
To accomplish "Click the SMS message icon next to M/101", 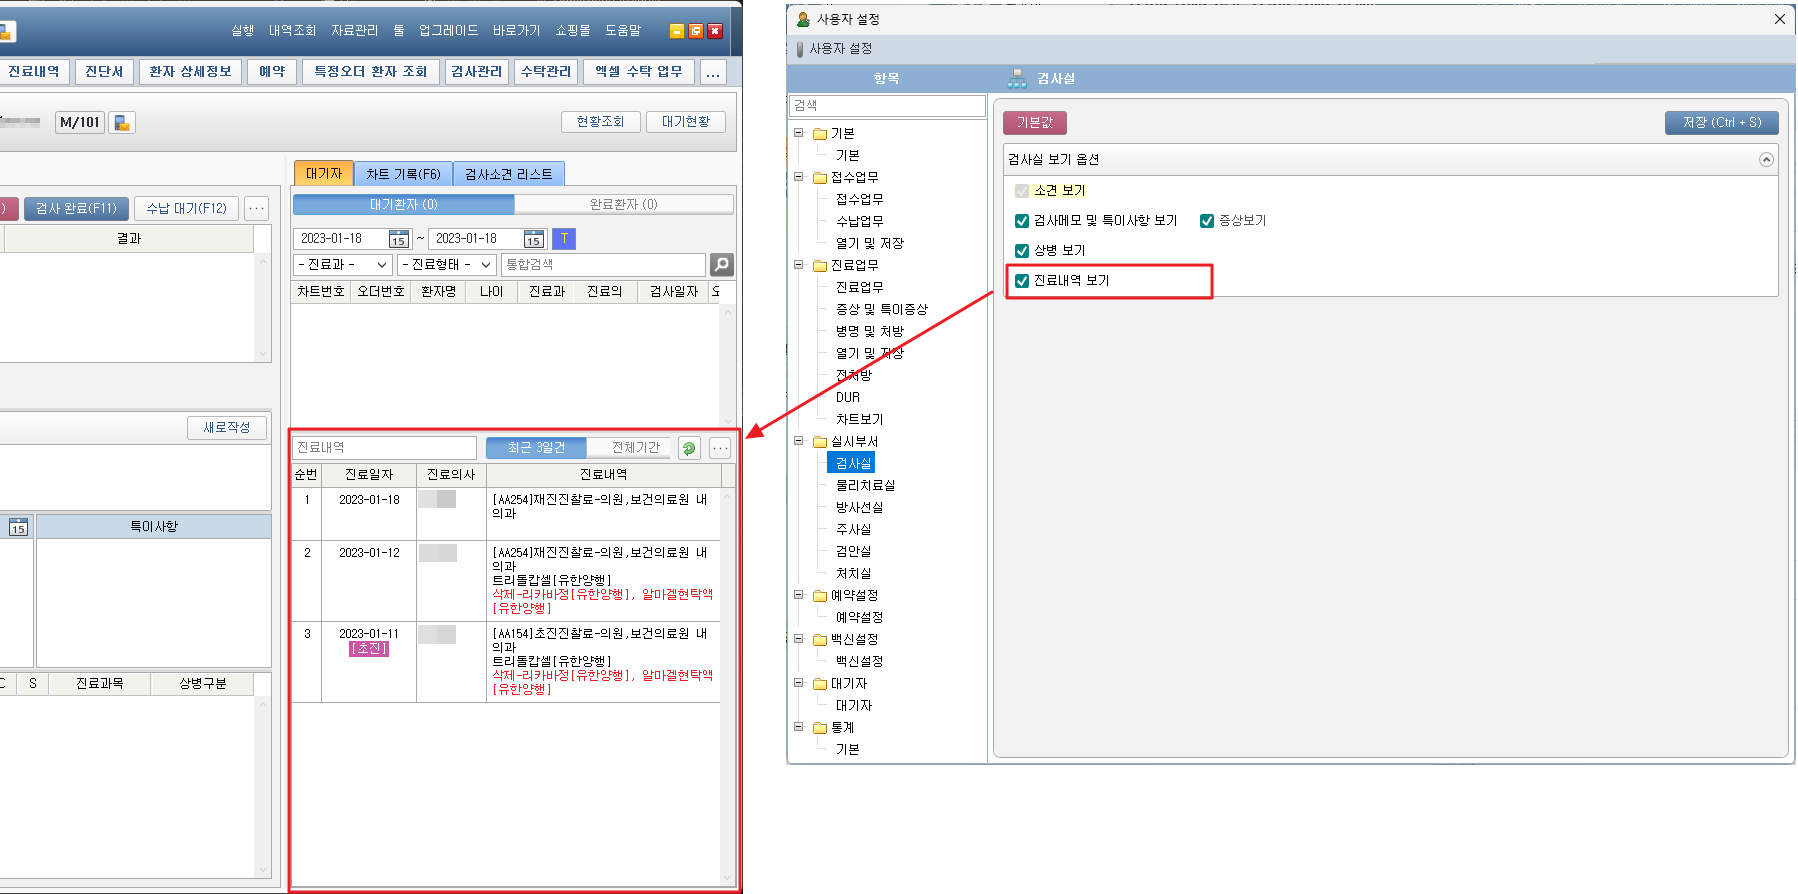I will tap(122, 123).
